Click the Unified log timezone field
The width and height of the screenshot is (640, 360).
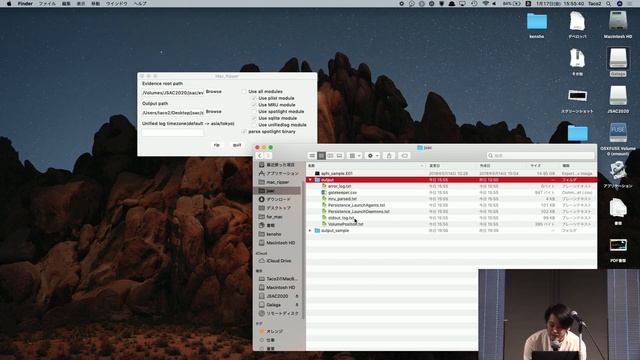[x=173, y=133]
